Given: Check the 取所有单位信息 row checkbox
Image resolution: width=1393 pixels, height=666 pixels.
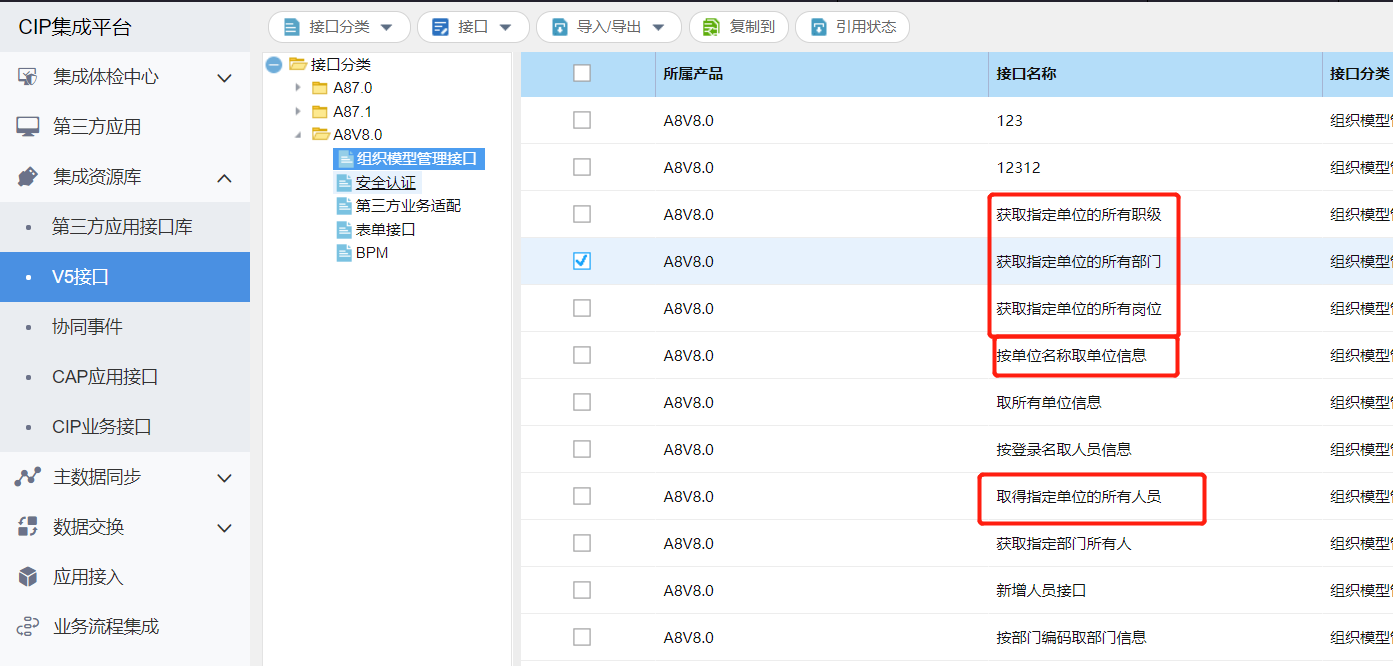Looking at the screenshot, I should tap(582, 402).
